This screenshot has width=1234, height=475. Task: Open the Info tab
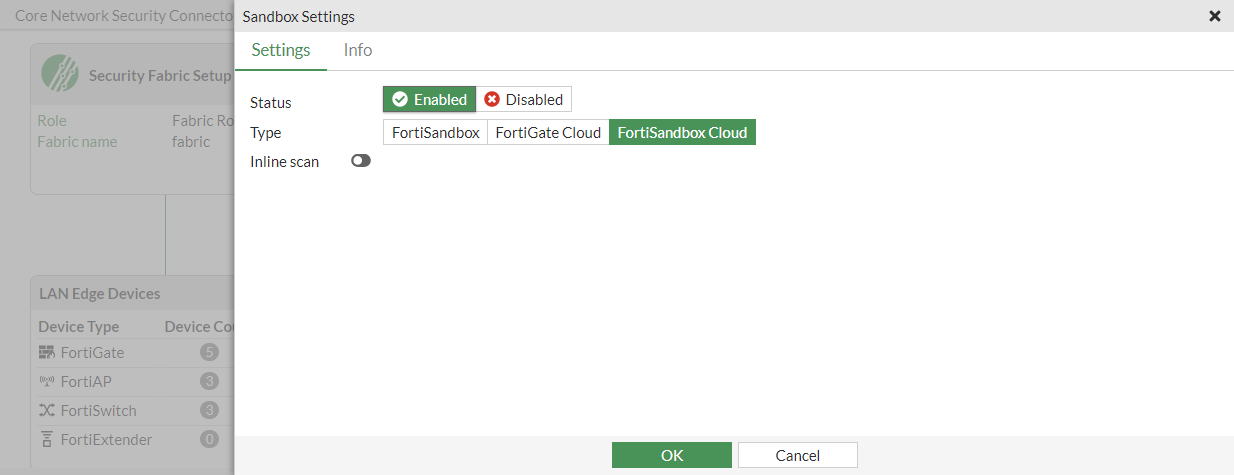(x=358, y=50)
